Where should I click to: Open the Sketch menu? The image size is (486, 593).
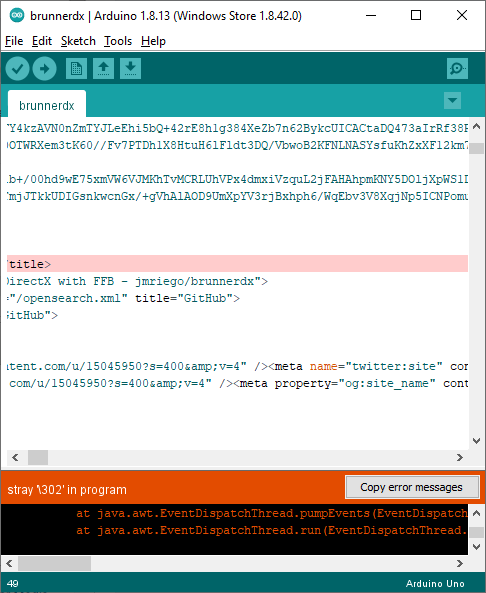click(x=78, y=41)
